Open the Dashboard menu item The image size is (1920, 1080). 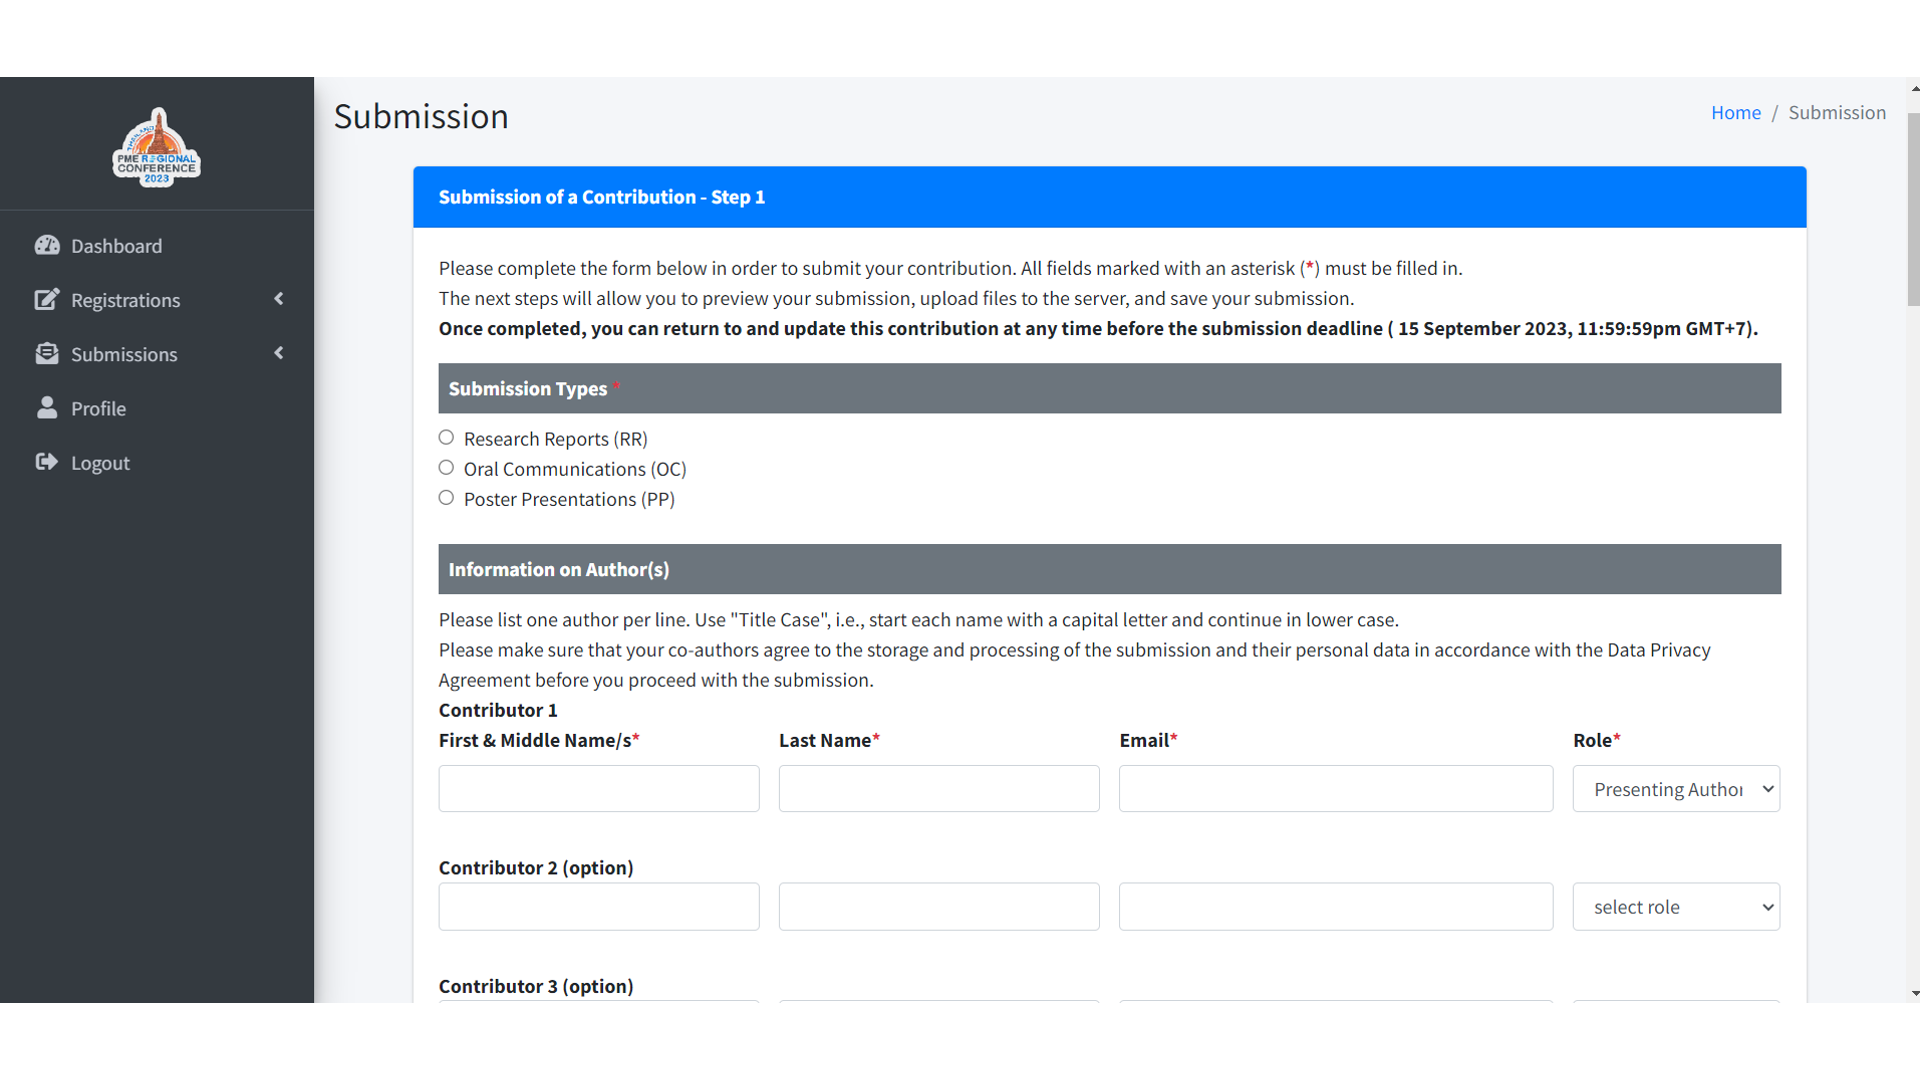[116, 246]
